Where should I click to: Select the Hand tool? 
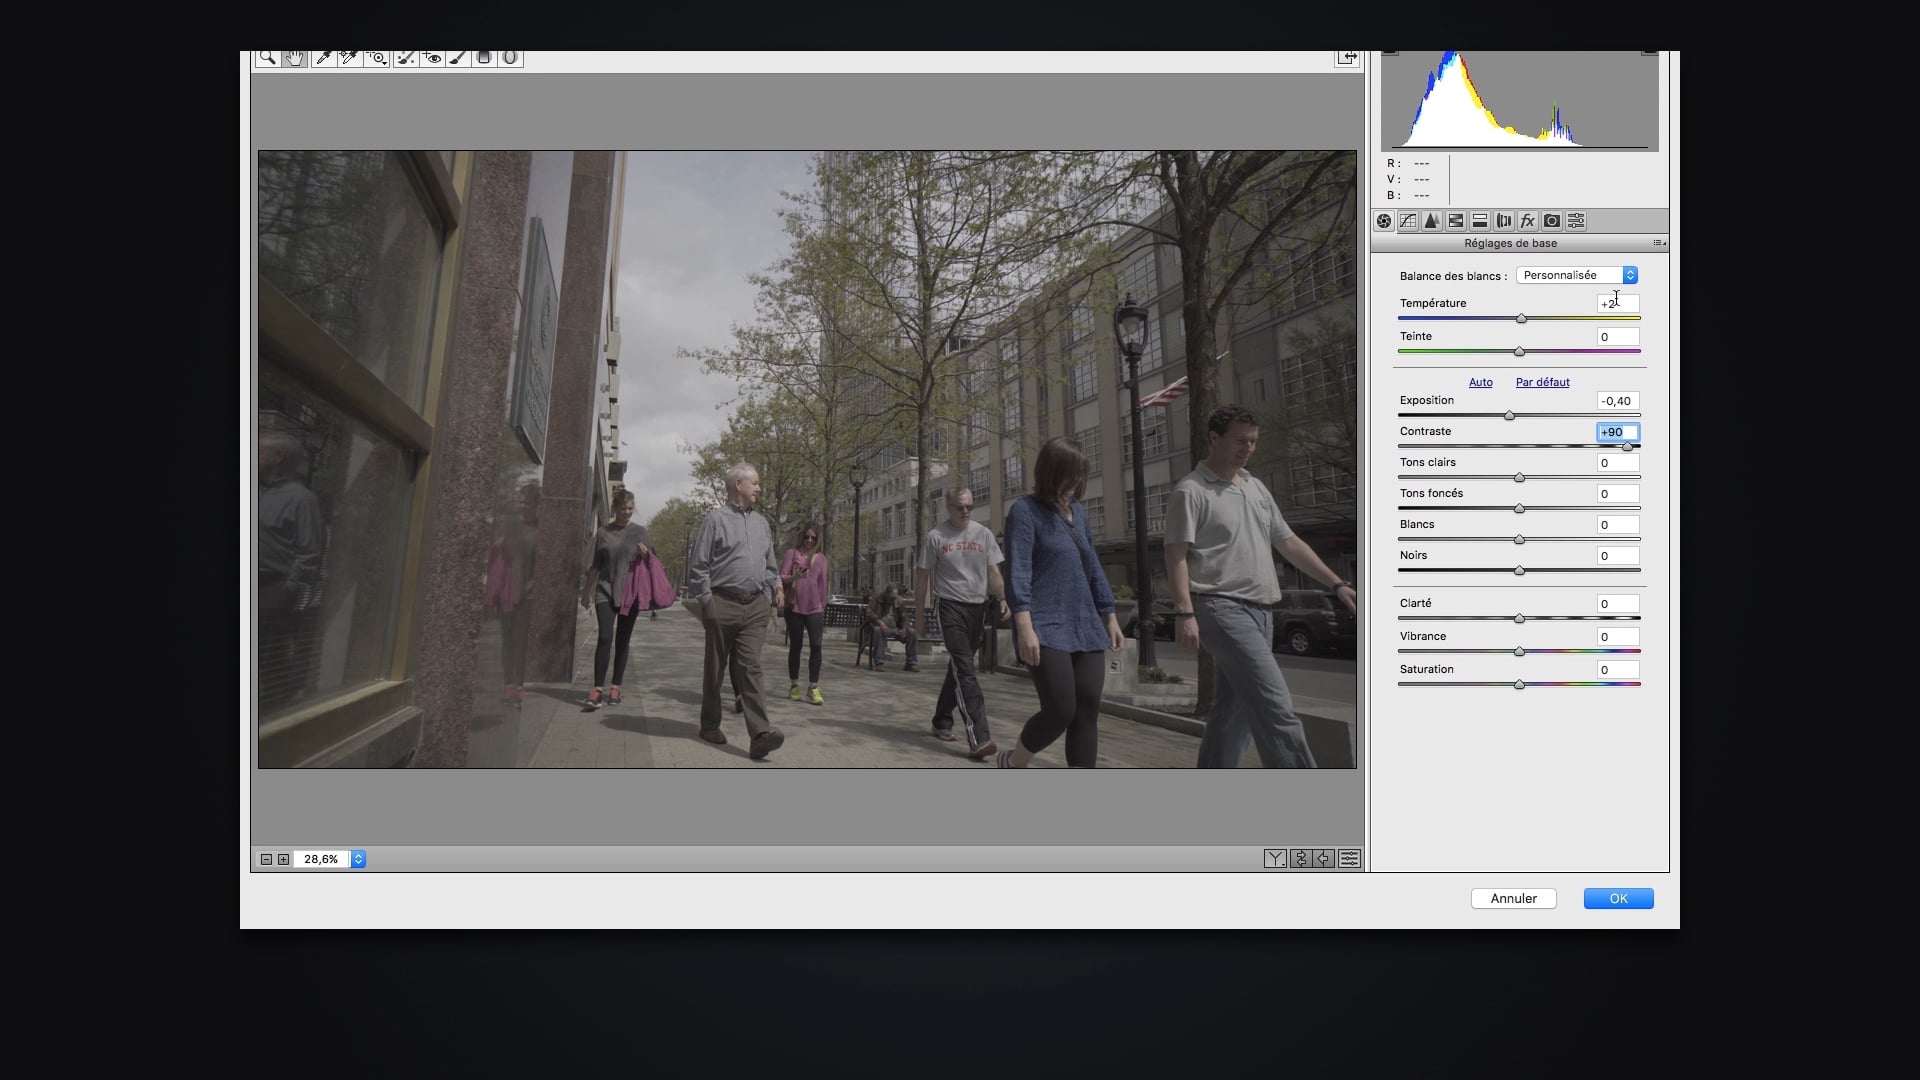[x=294, y=58]
